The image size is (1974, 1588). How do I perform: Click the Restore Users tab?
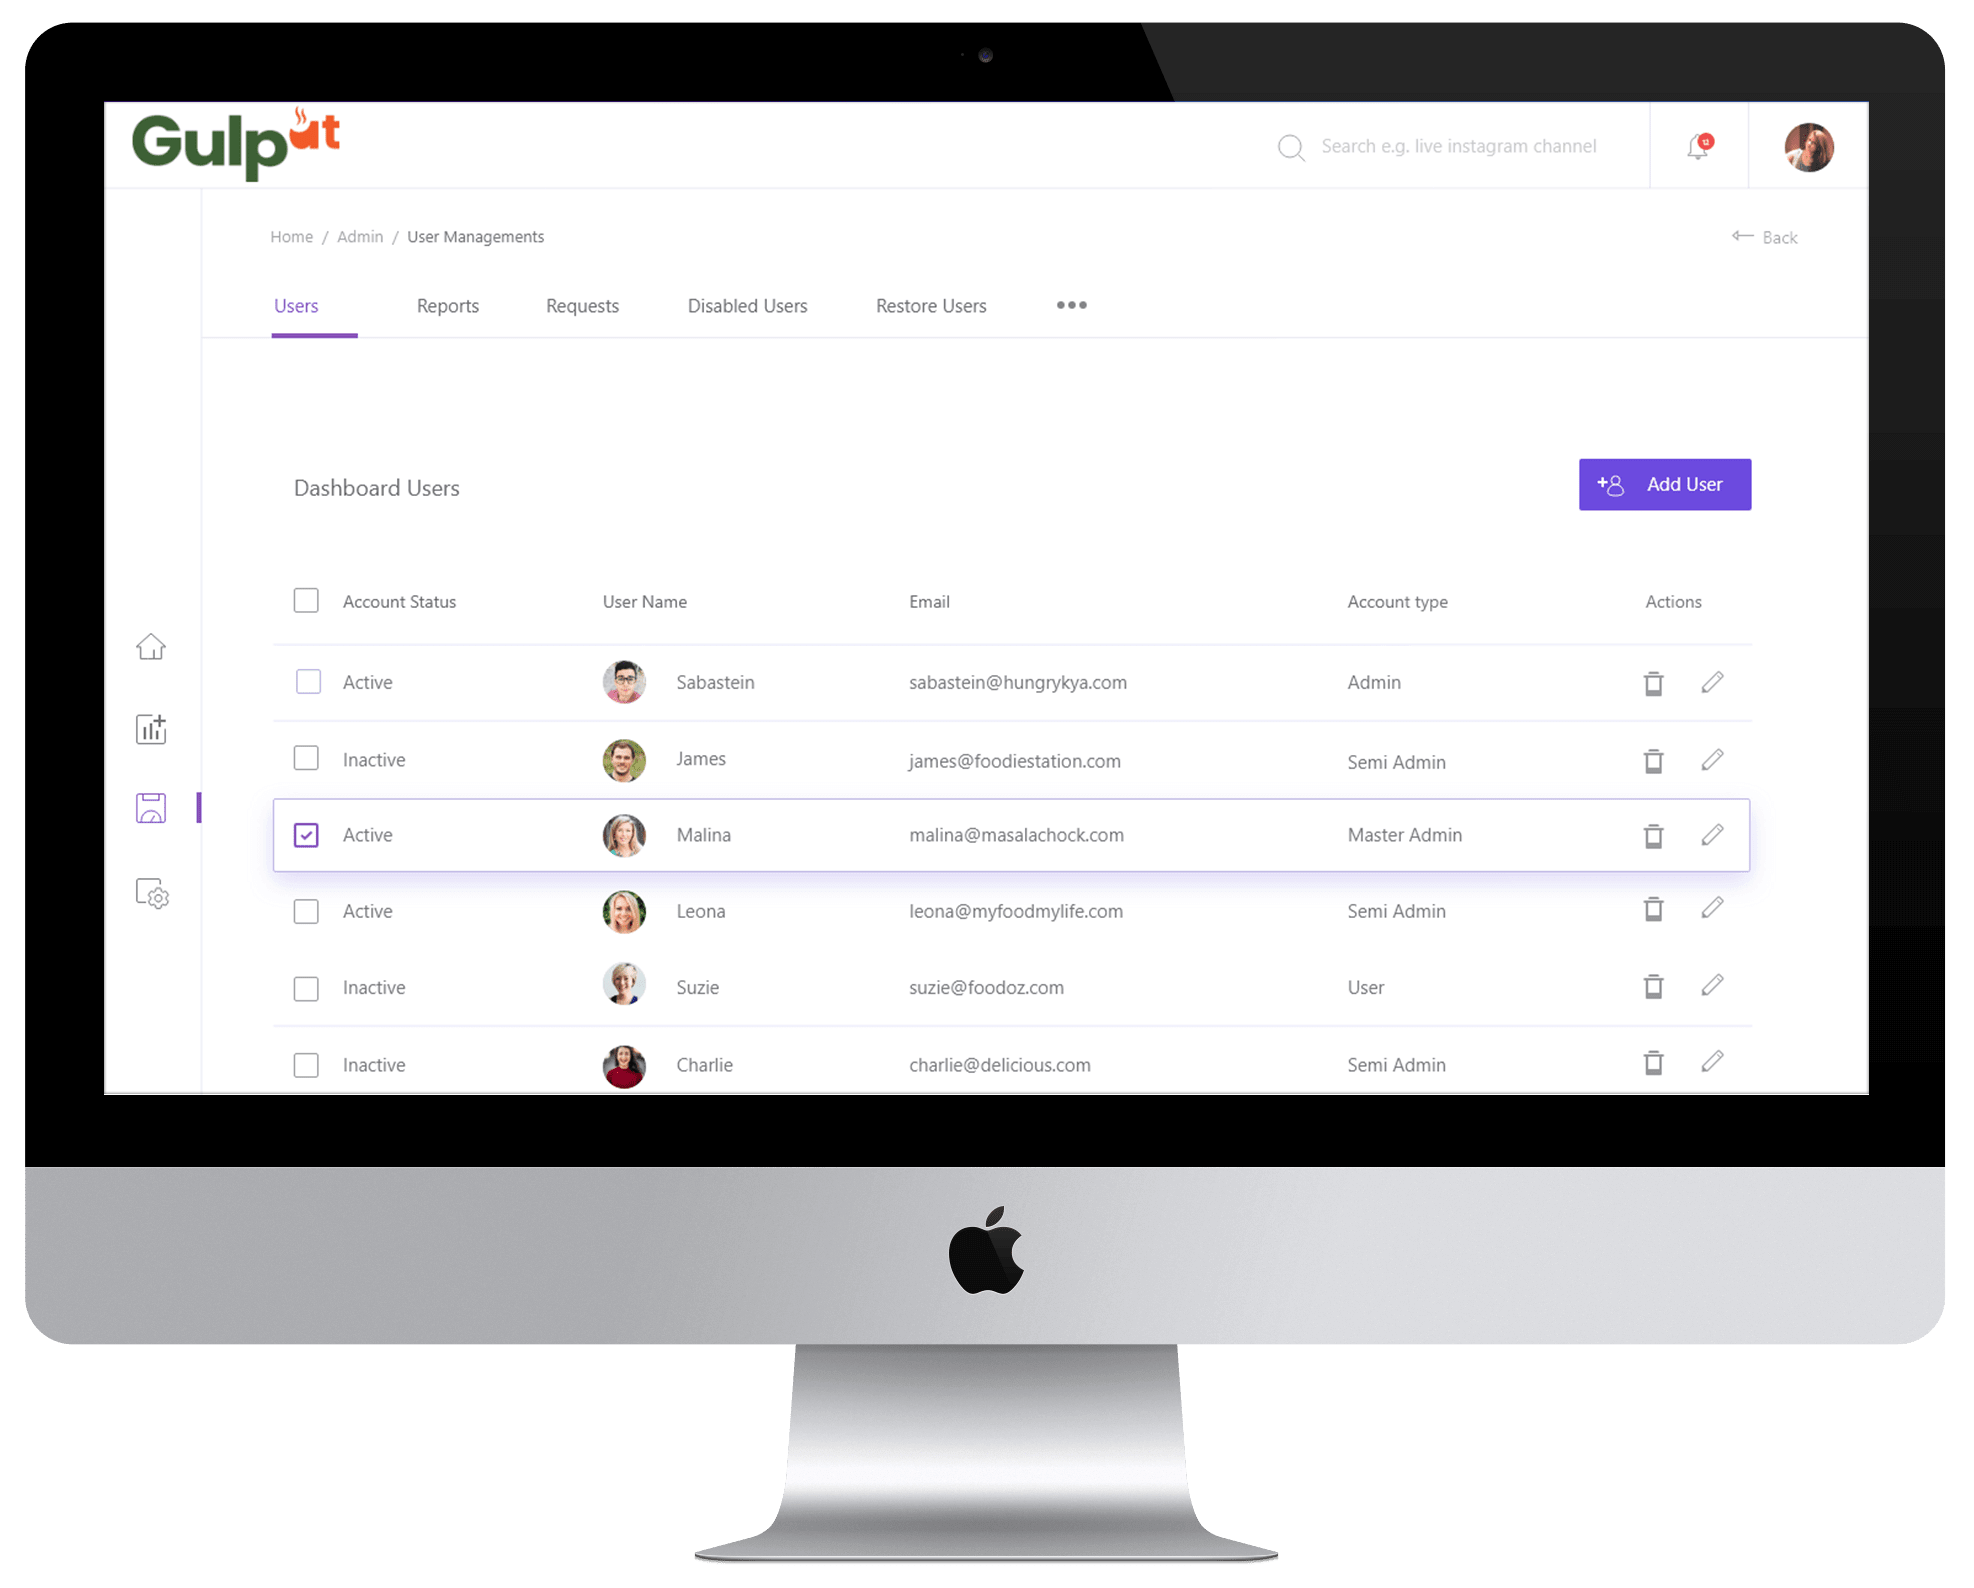point(930,305)
